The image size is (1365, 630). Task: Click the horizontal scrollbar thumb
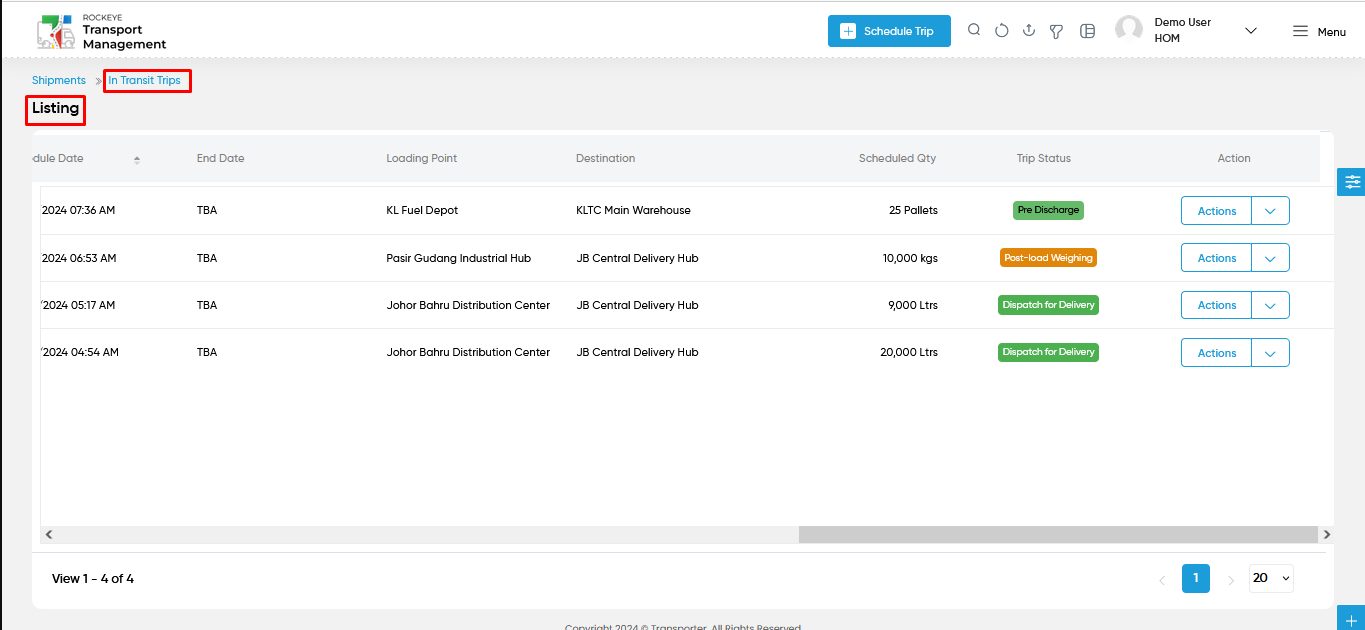(1058, 535)
